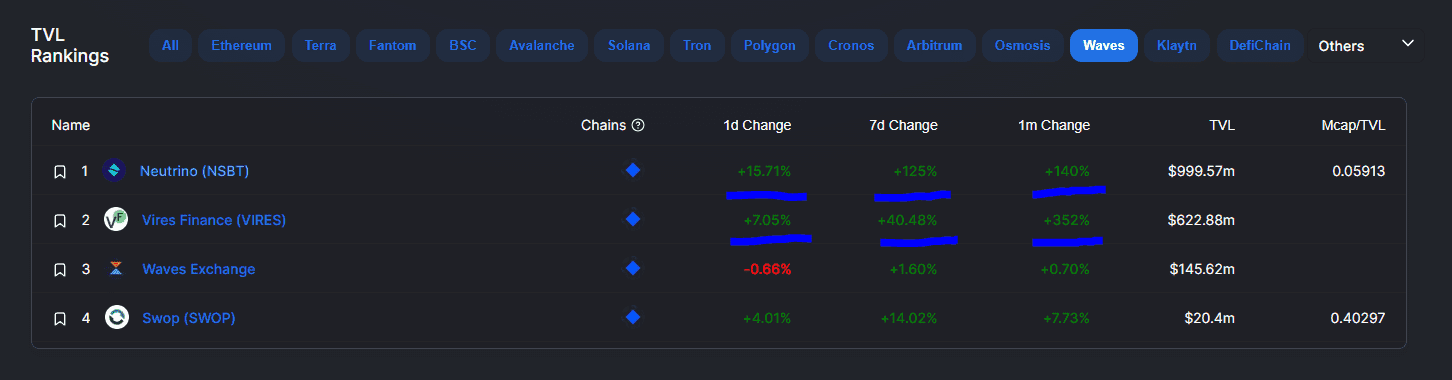The image size is (1452, 380).
Task: Select the All chains filter
Action: tap(170, 45)
